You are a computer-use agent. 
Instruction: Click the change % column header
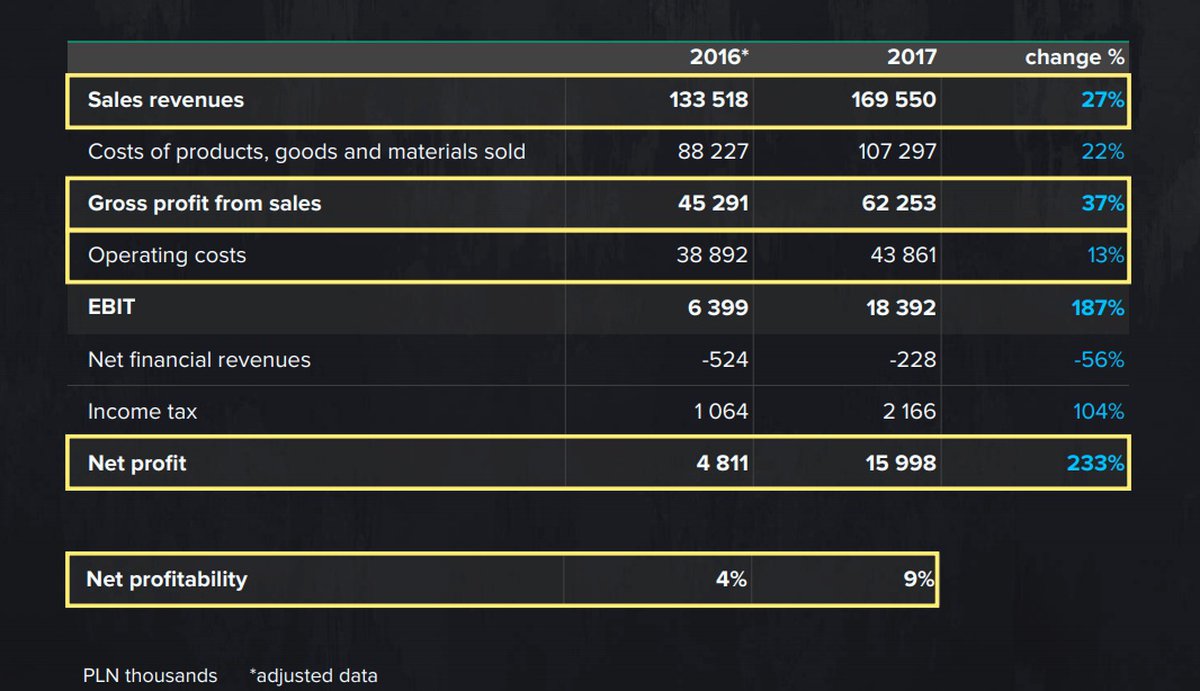(1075, 57)
